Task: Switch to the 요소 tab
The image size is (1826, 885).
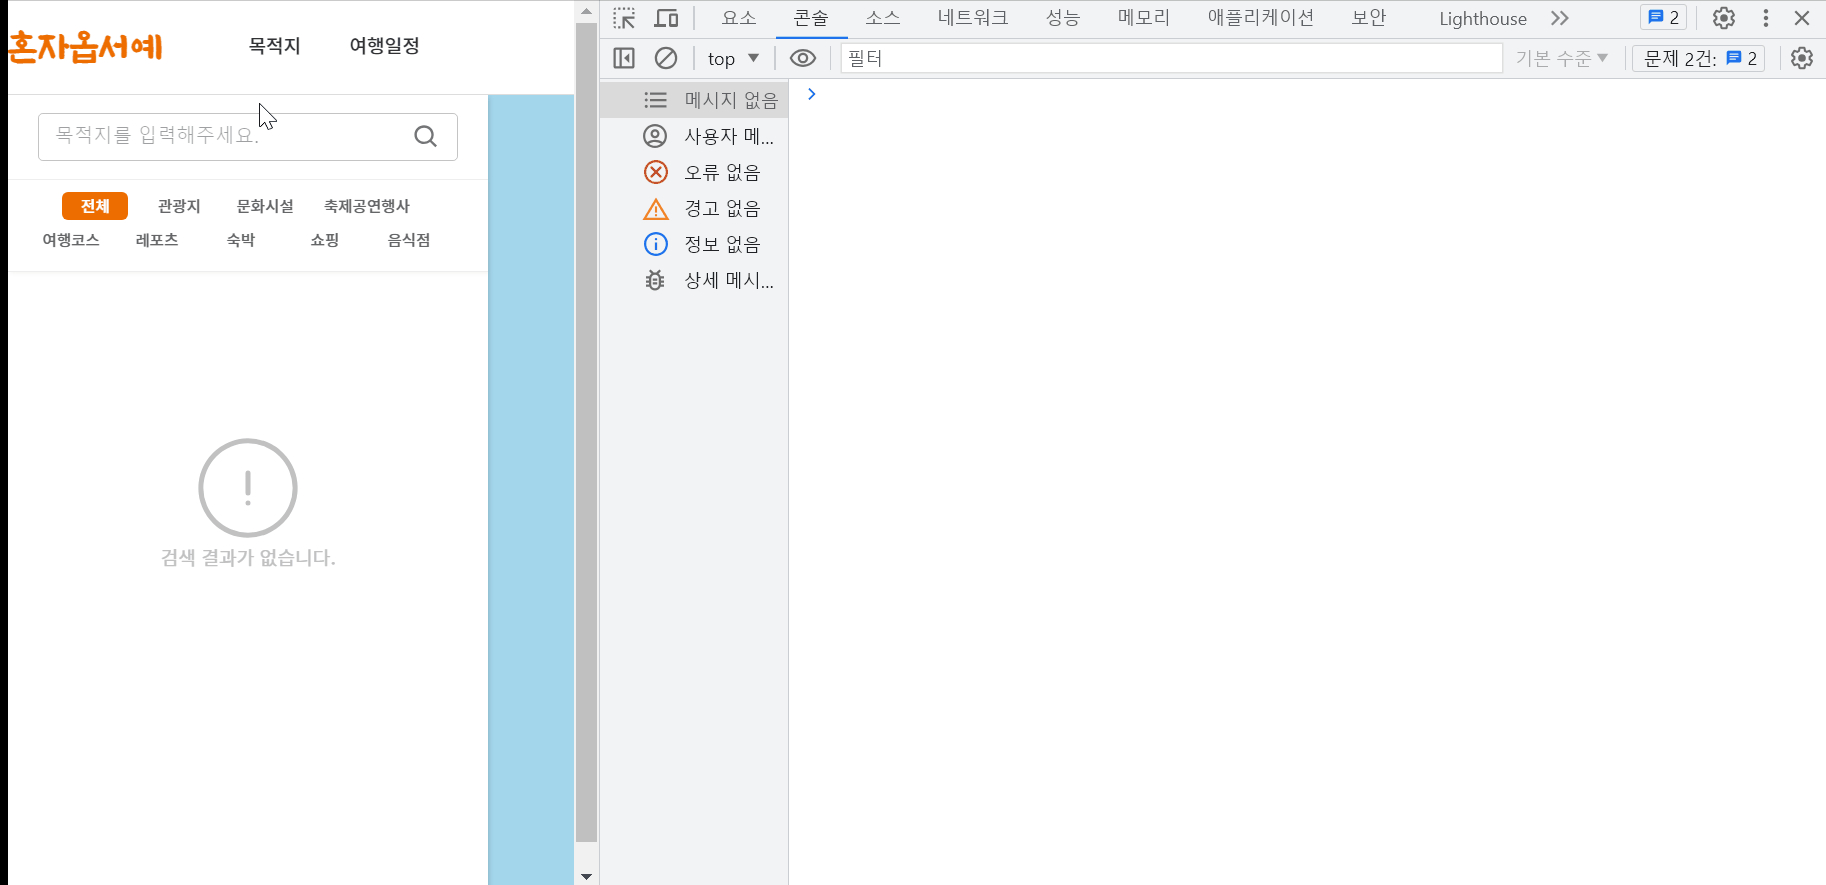Action: (739, 18)
